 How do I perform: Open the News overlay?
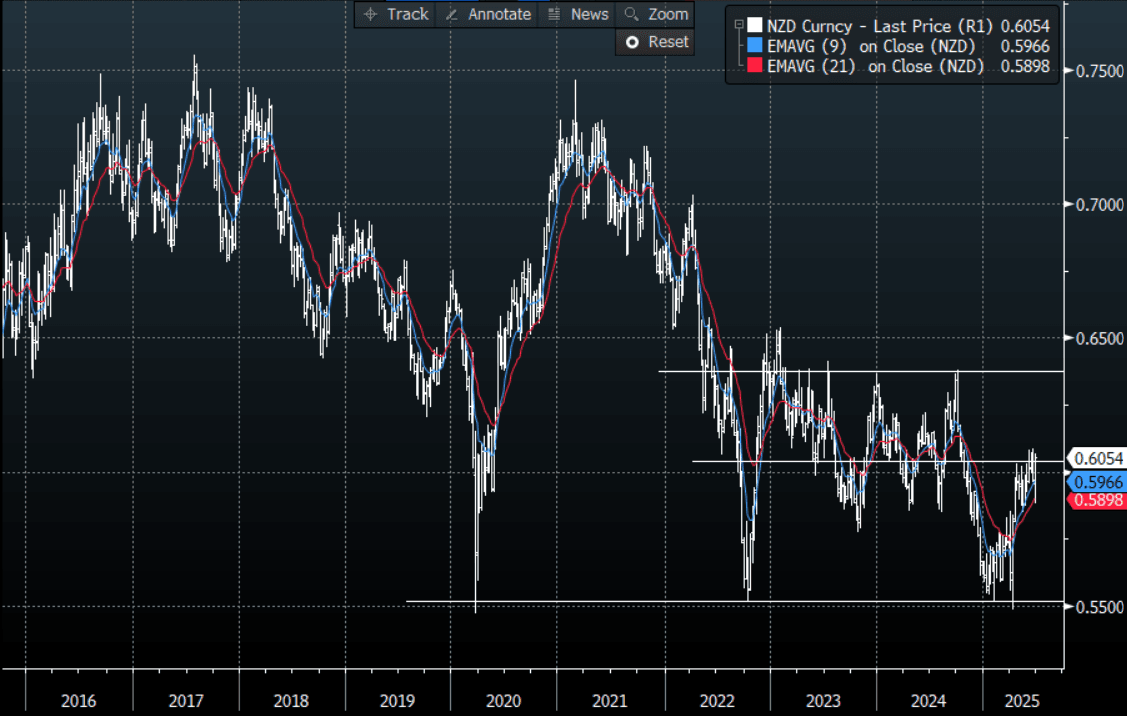pos(578,14)
